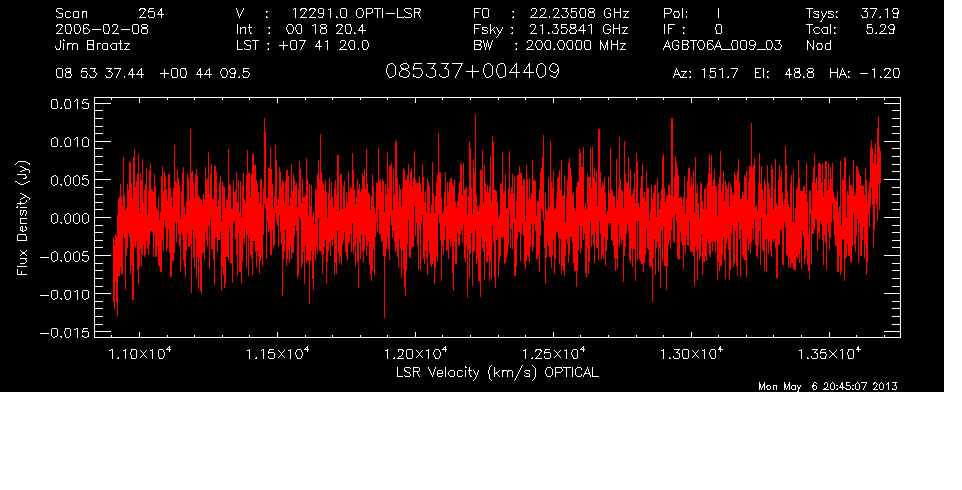962x490 pixels.
Task: Click coordinates 08 53 37.44 +00 44 09.5
Action: click(153, 74)
